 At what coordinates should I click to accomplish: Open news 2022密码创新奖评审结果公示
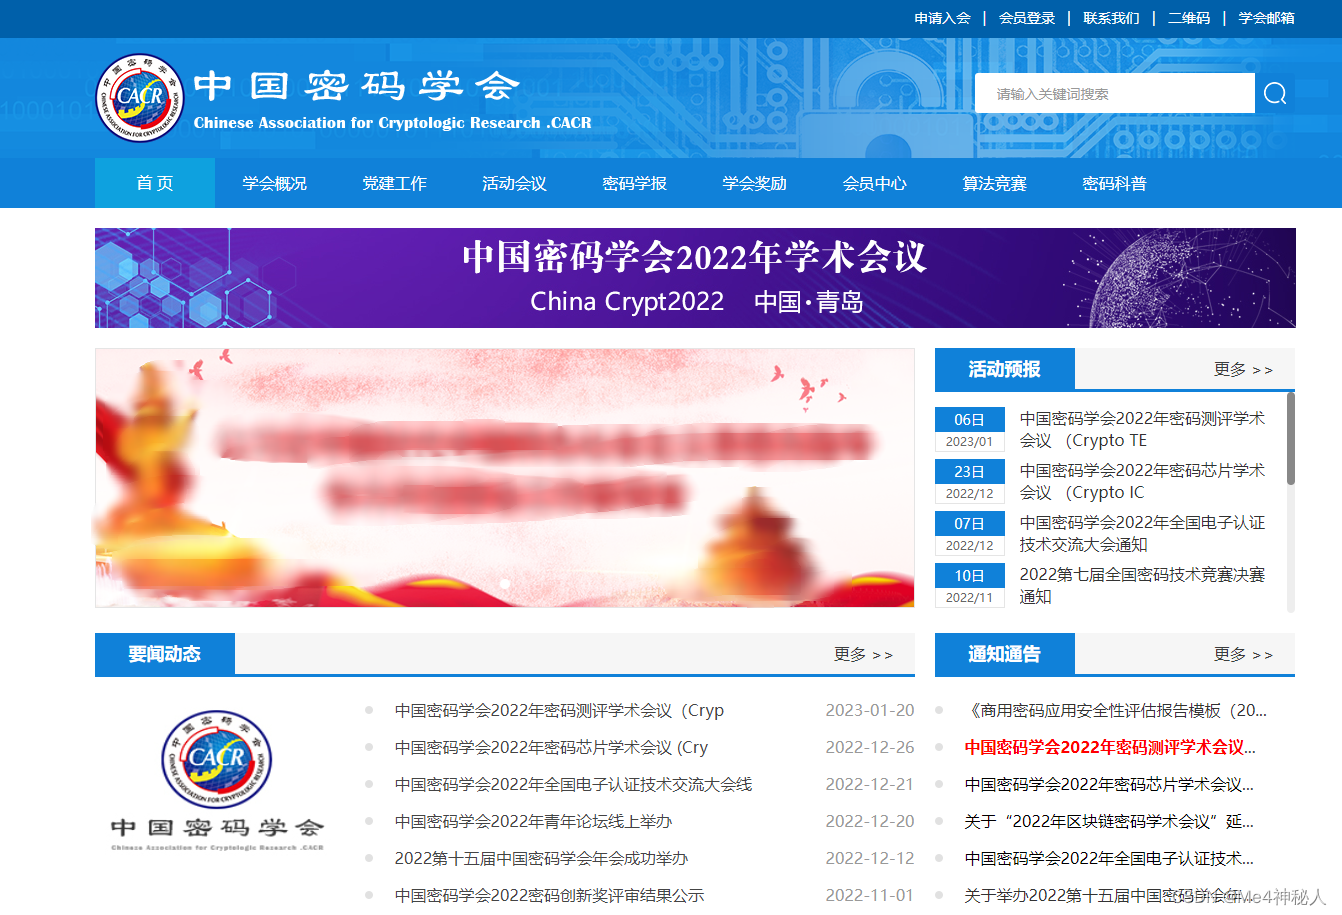(x=549, y=895)
